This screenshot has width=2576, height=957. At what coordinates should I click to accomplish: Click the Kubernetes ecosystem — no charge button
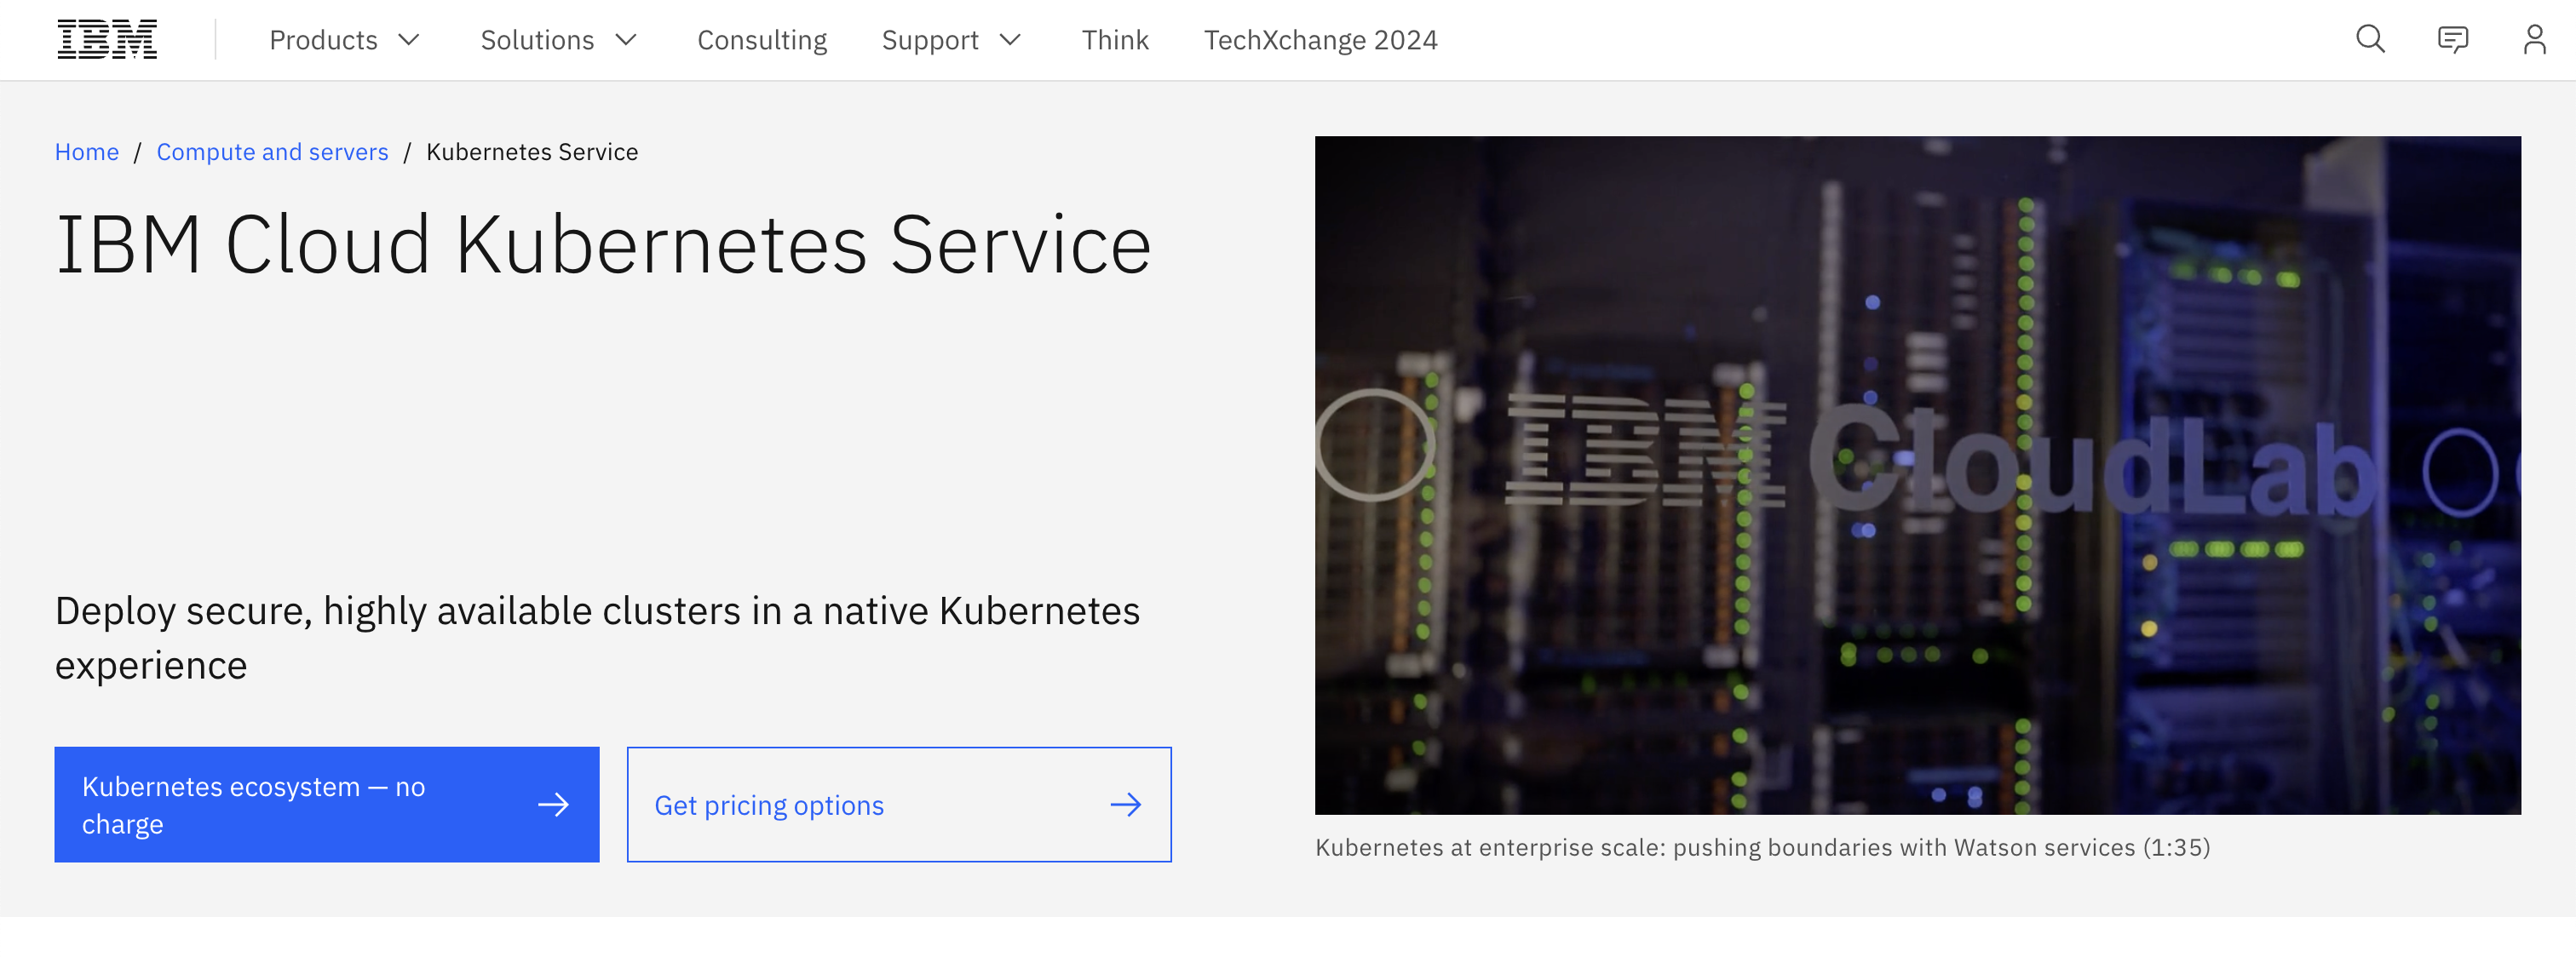tap(327, 804)
